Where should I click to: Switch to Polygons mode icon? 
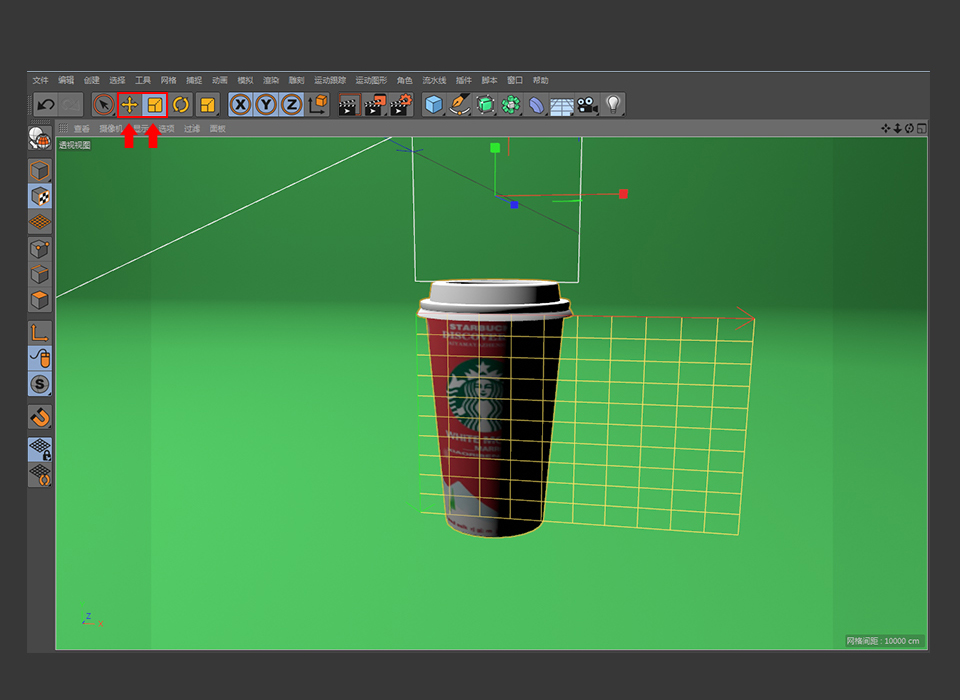click(40, 300)
